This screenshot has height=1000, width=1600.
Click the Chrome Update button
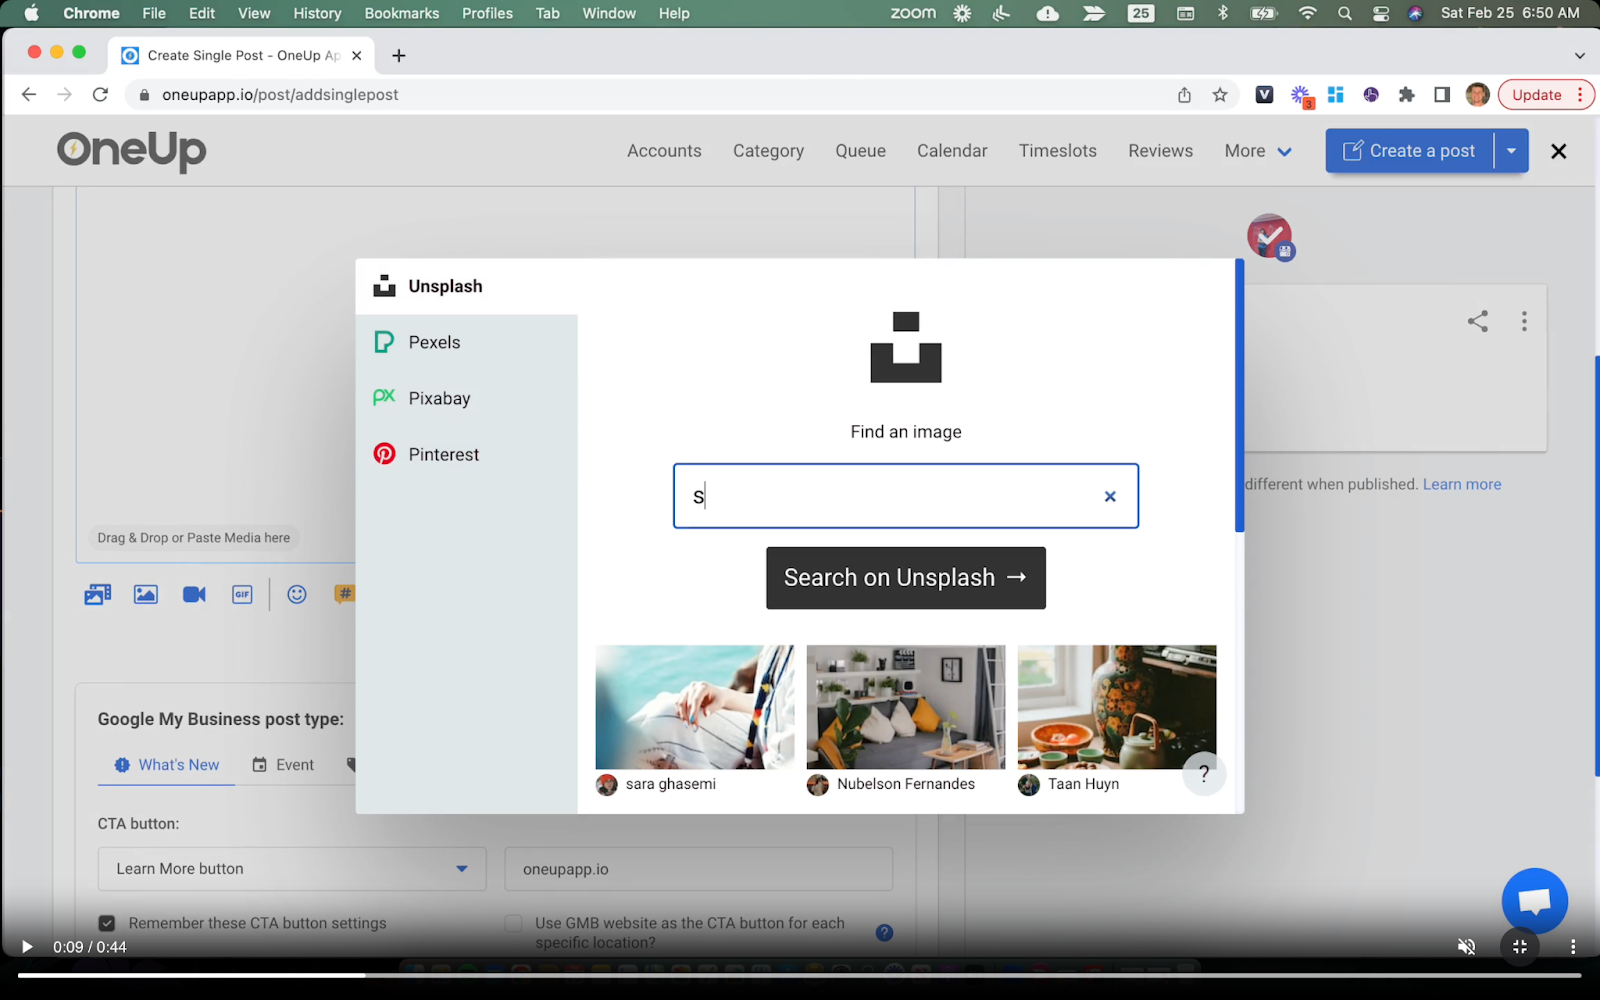pyautogui.click(x=1546, y=95)
